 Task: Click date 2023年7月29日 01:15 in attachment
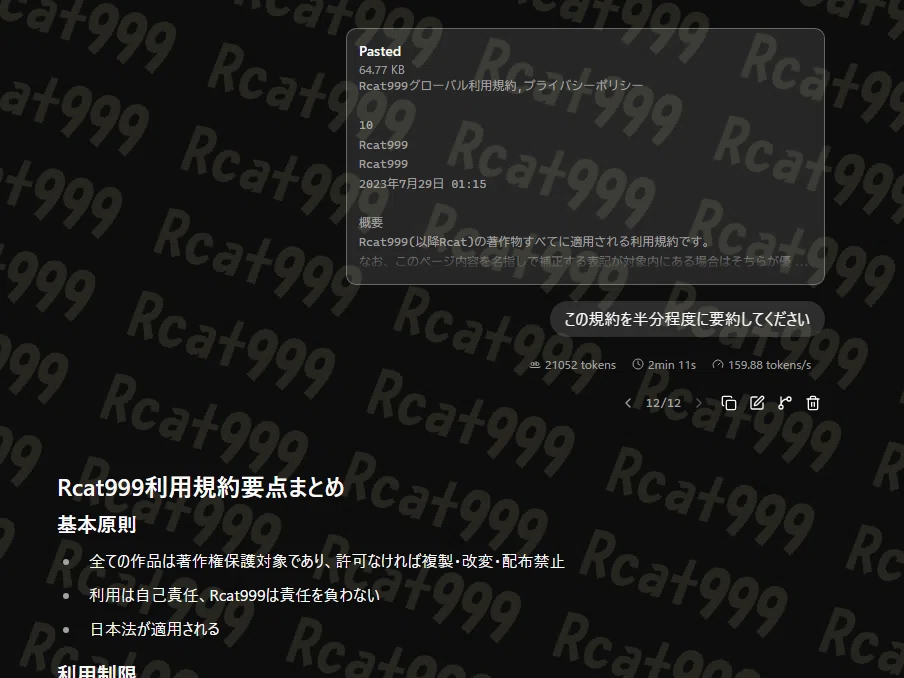[423, 184]
